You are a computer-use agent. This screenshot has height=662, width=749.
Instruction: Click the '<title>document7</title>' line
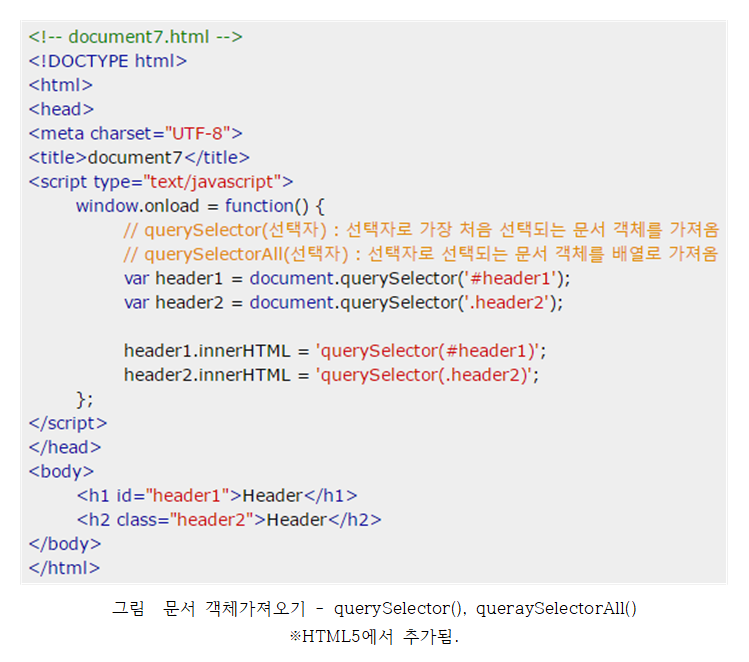tap(139, 158)
